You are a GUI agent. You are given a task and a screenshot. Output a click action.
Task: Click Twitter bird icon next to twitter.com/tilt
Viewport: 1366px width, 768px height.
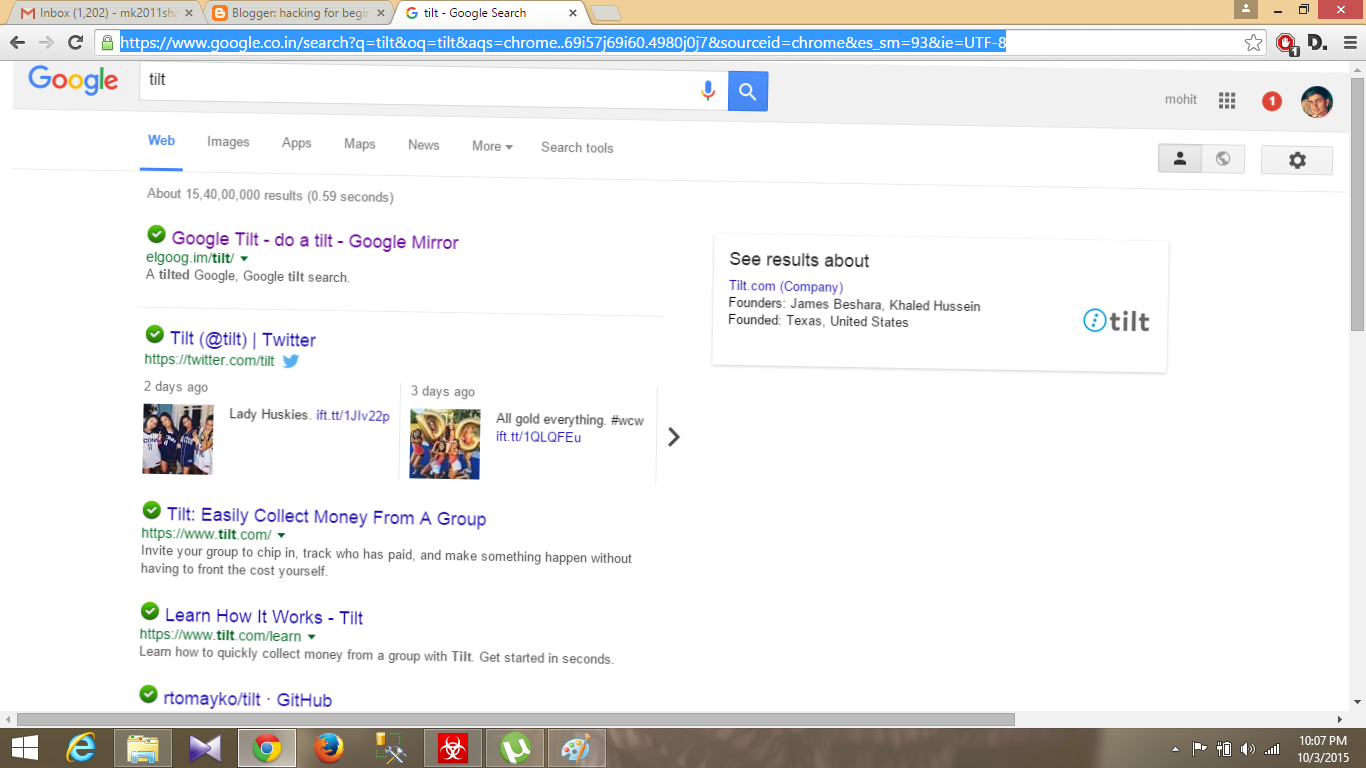290,361
